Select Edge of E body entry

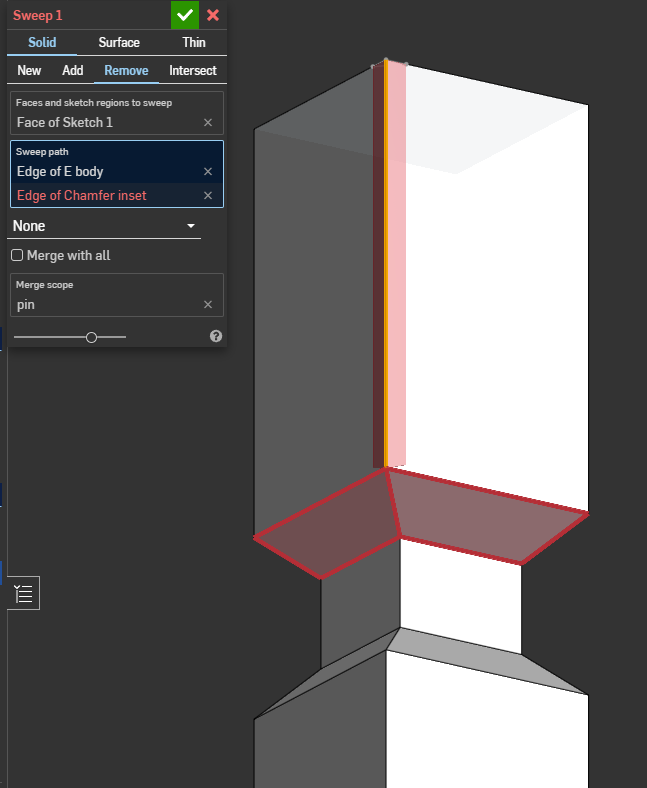(60, 171)
